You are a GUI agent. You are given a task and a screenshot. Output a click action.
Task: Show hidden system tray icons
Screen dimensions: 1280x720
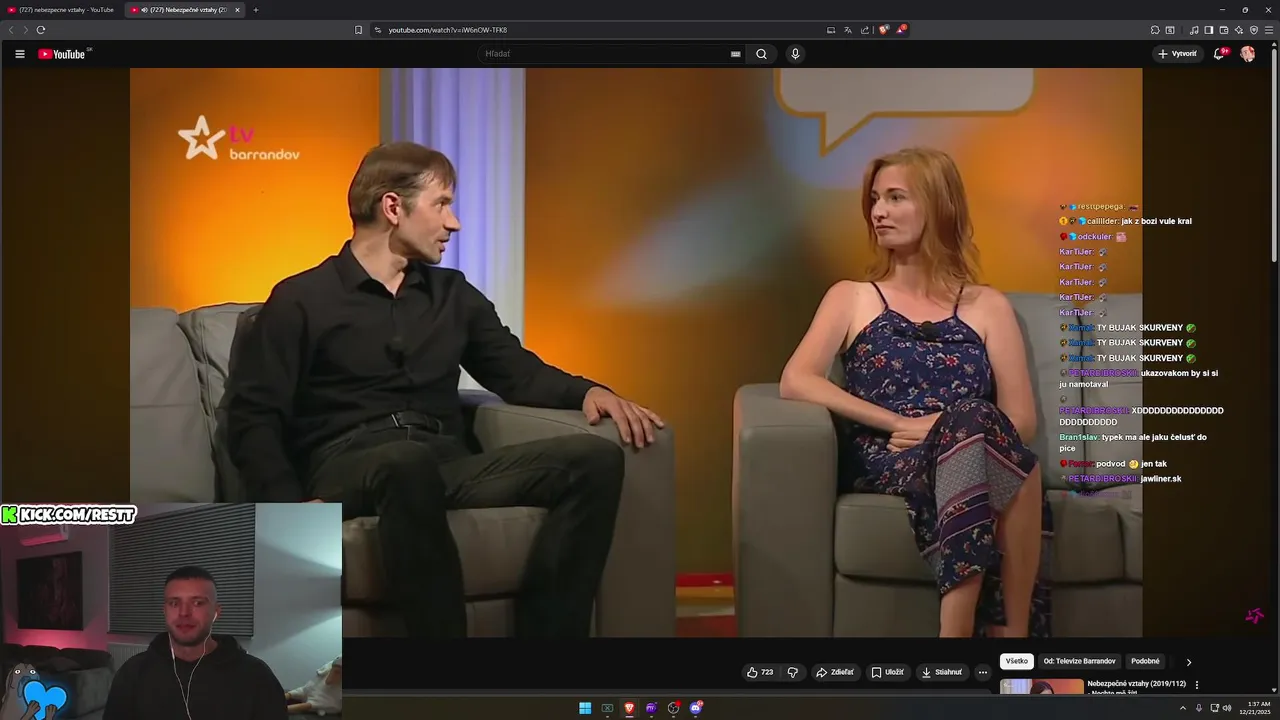[1183, 708]
